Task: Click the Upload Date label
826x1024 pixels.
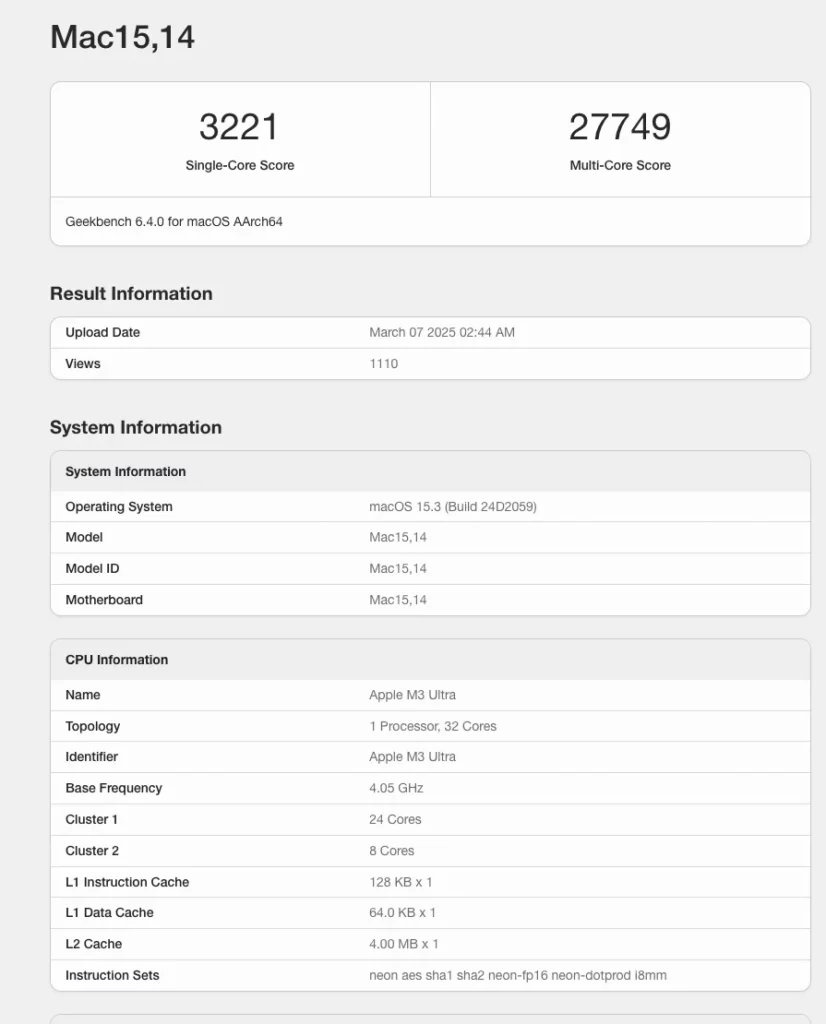Action: pos(103,332)
